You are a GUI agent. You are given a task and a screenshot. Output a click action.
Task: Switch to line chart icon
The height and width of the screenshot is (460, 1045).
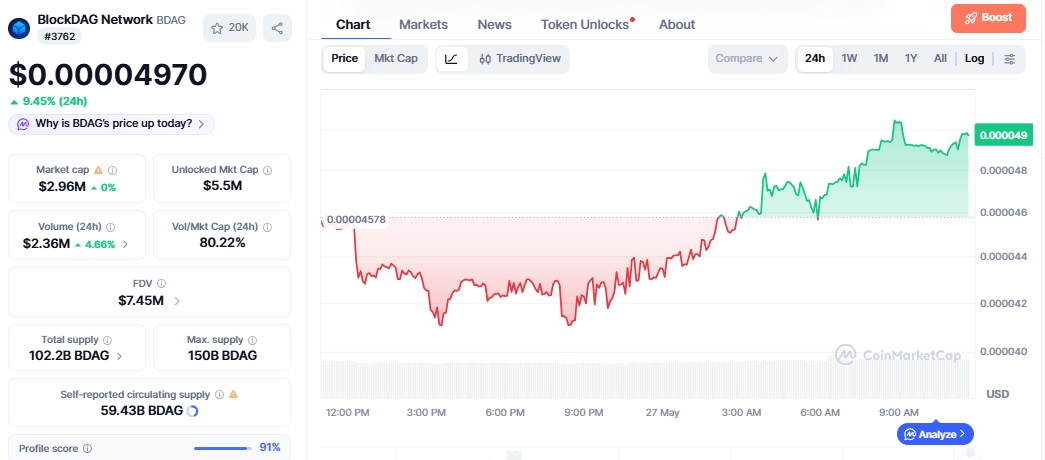(451, 59)
